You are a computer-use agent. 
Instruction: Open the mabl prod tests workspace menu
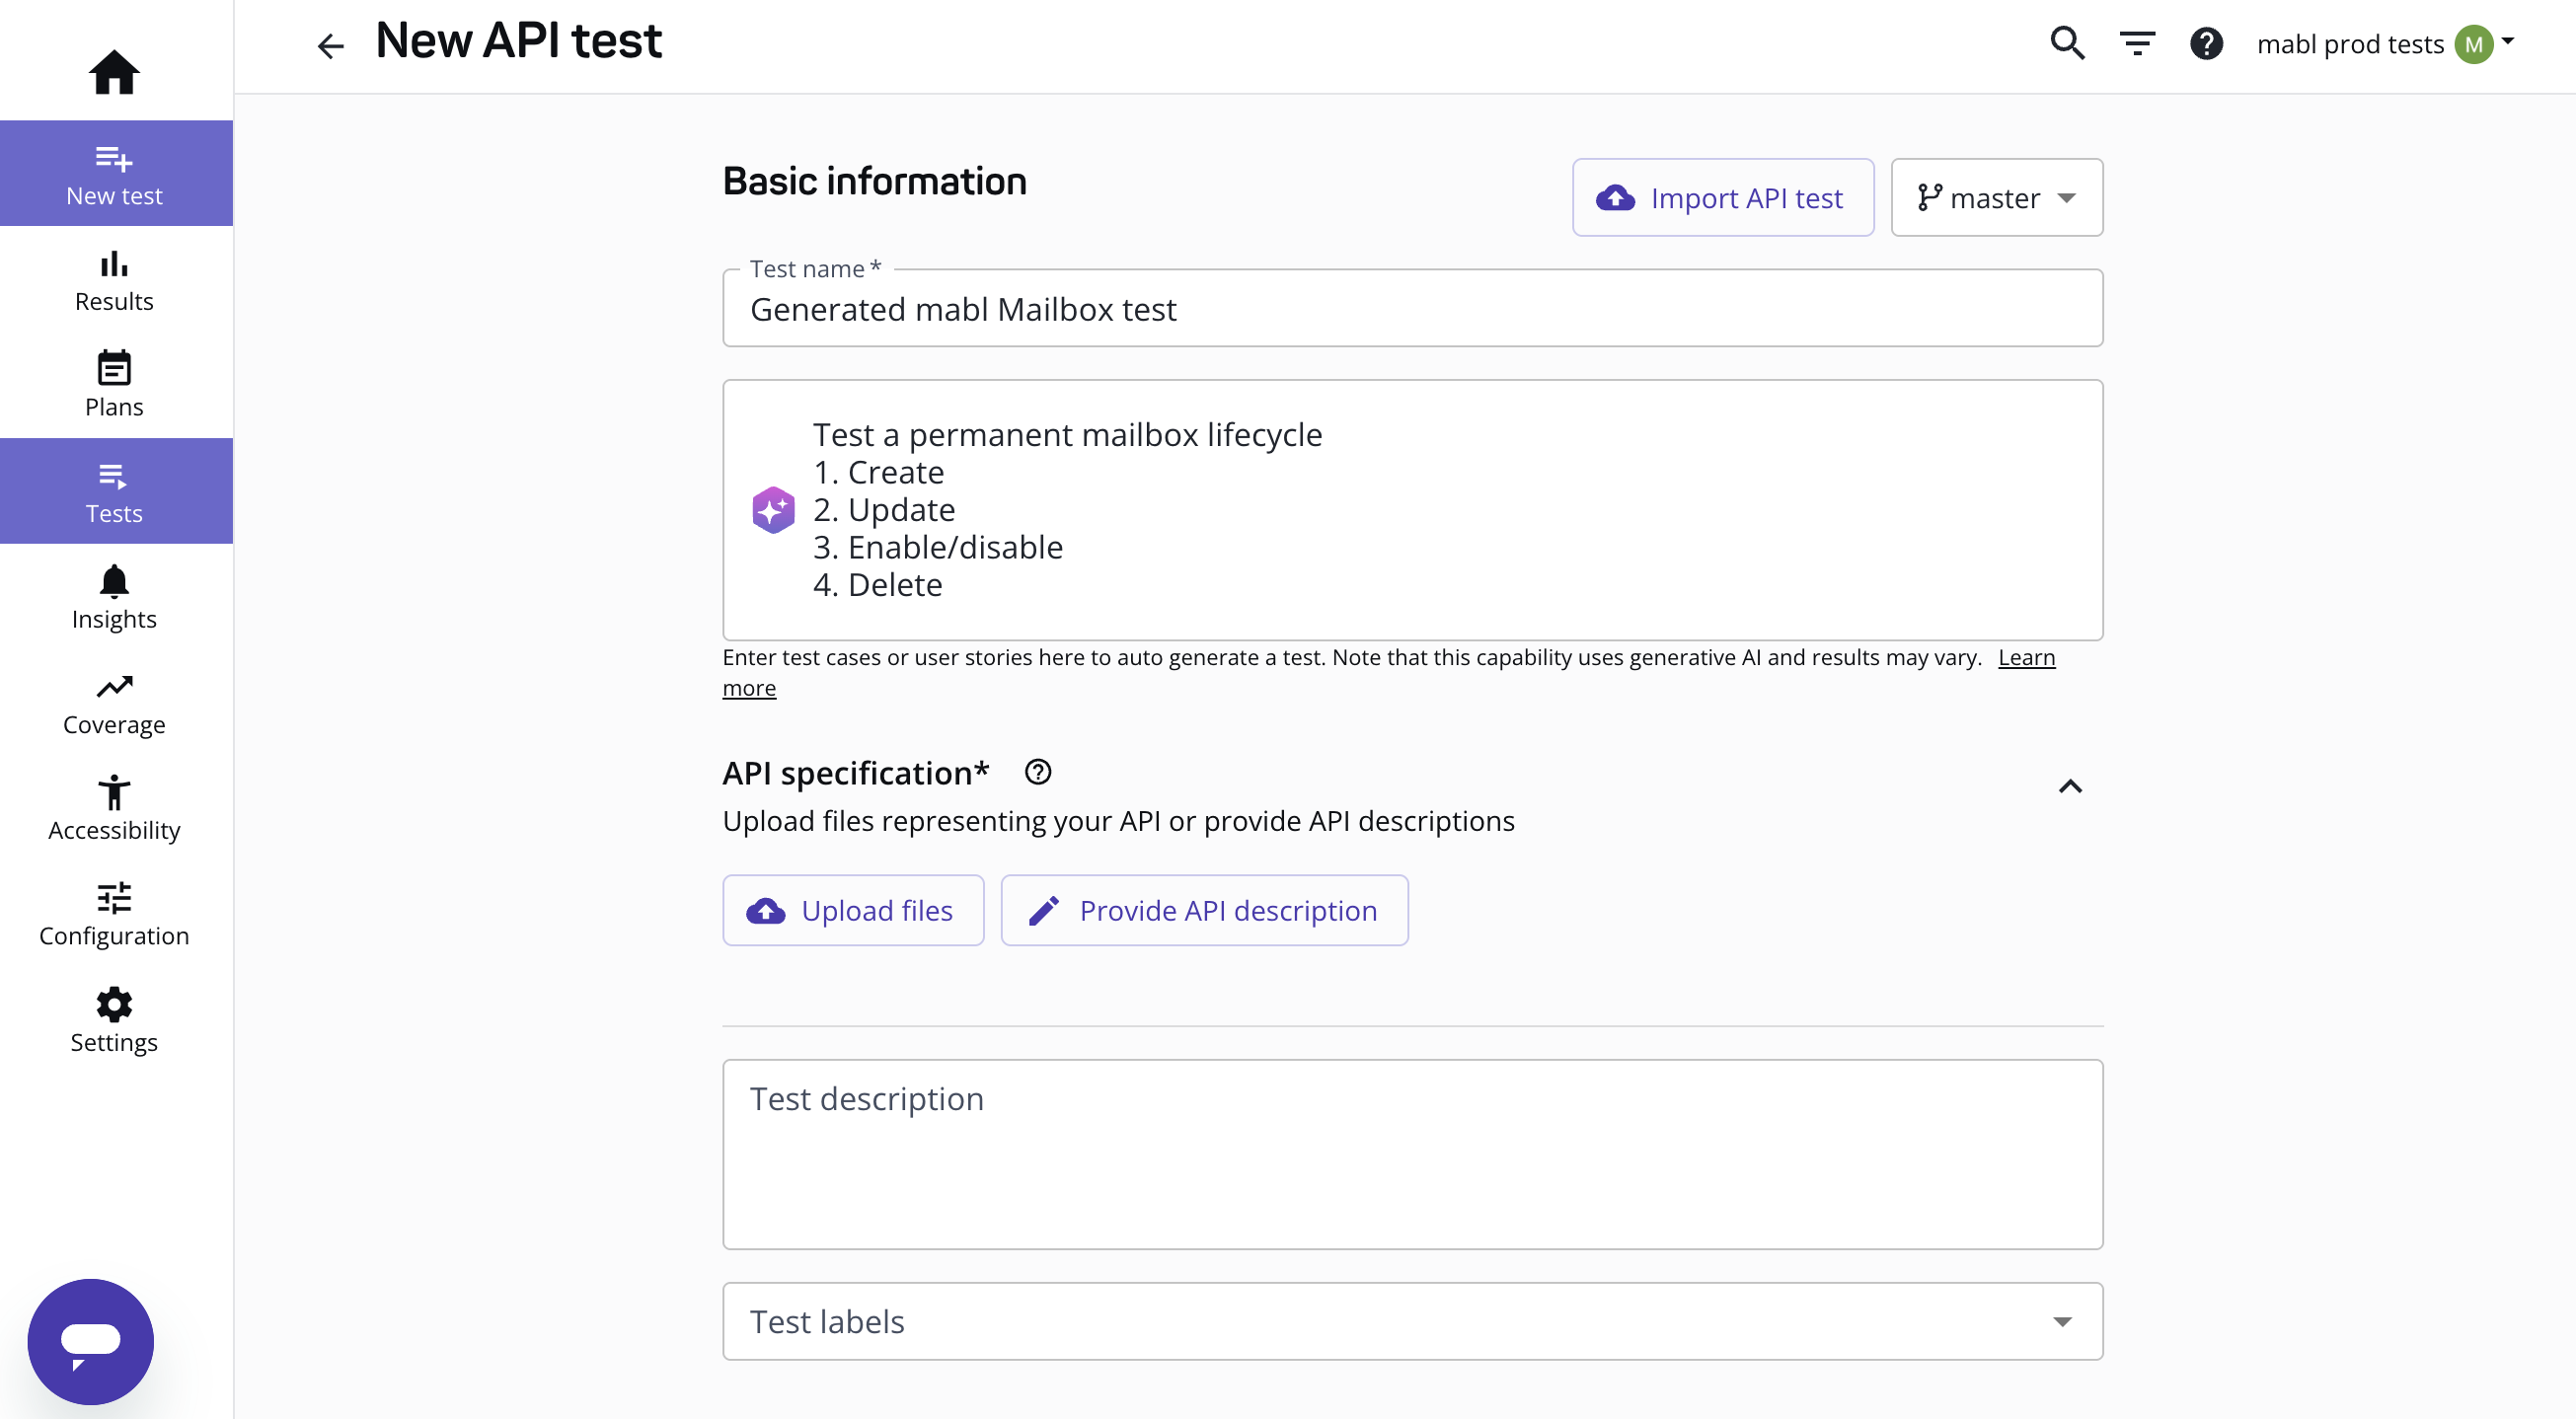2385,44
